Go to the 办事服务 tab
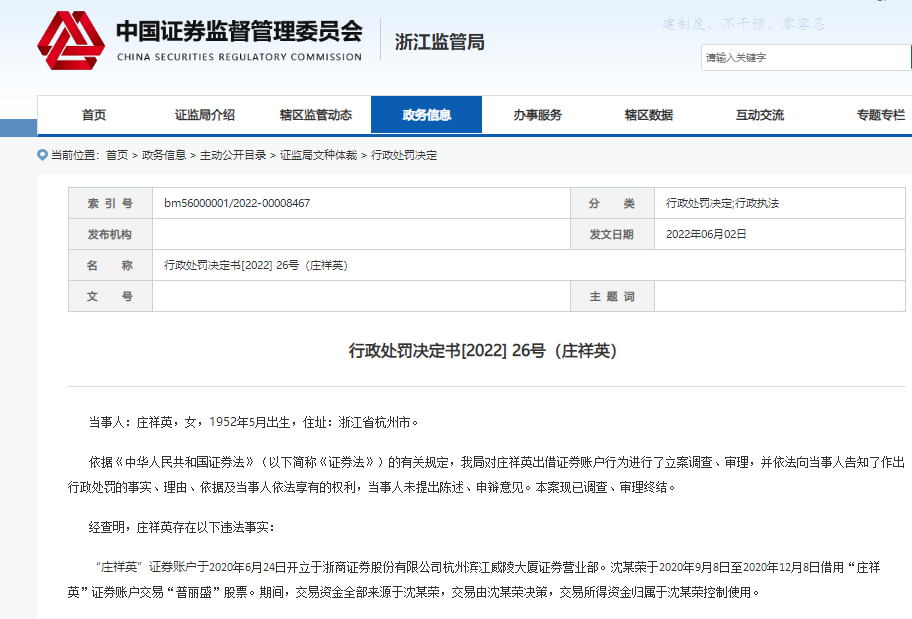This screenshot has width=912, height=619. click(x=537, y=115)
